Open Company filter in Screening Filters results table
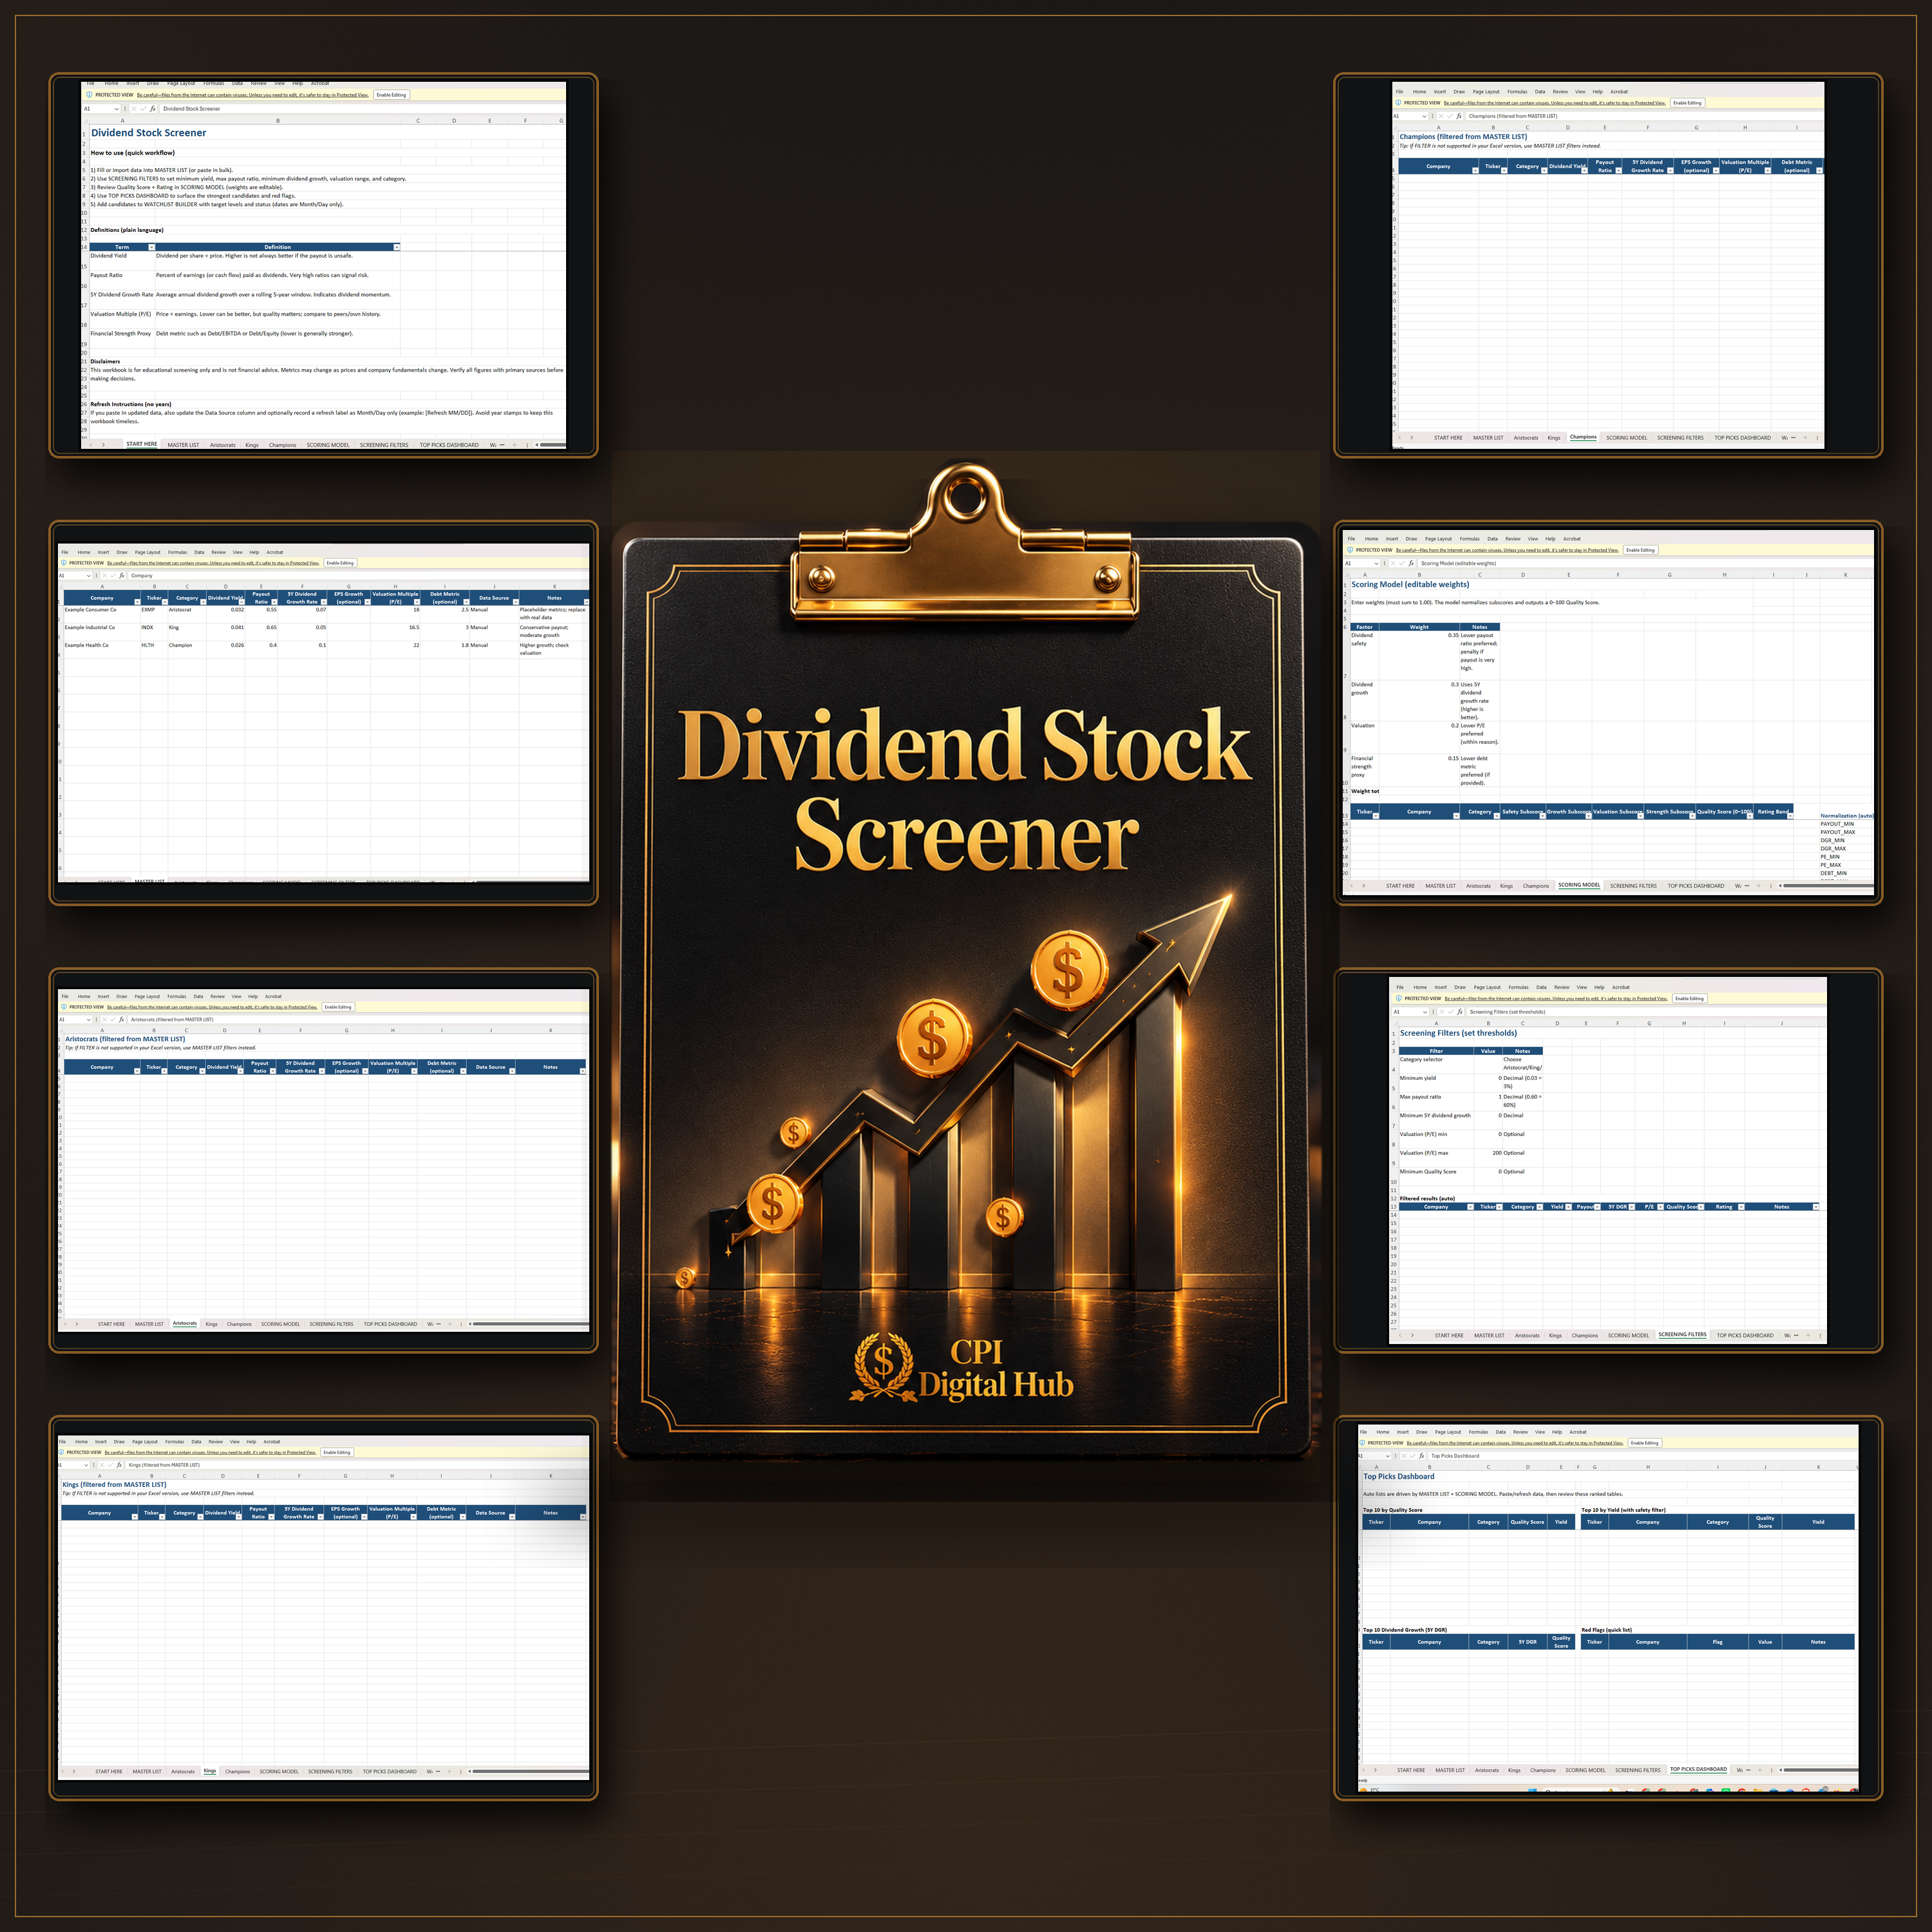 point(1471,1207)
